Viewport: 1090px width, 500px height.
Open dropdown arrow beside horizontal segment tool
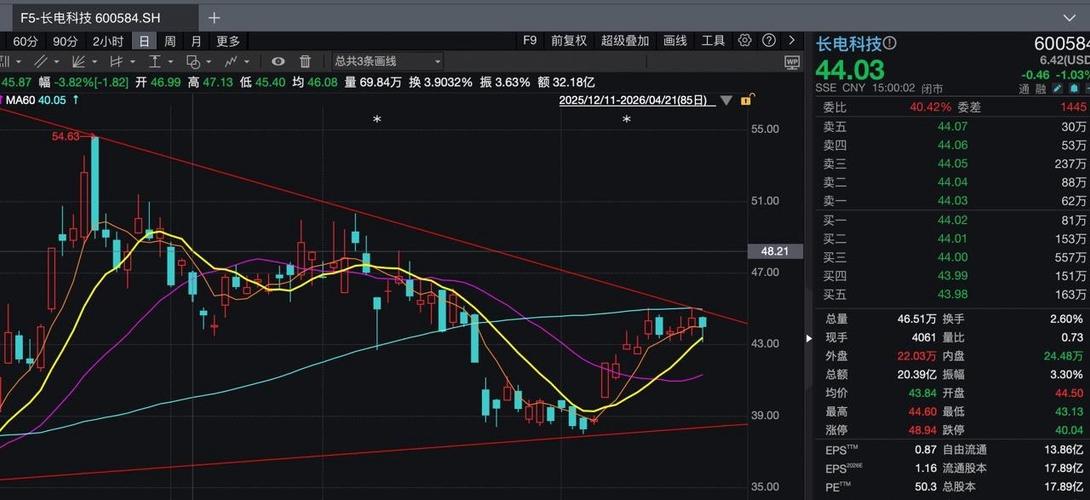(133, 62)
